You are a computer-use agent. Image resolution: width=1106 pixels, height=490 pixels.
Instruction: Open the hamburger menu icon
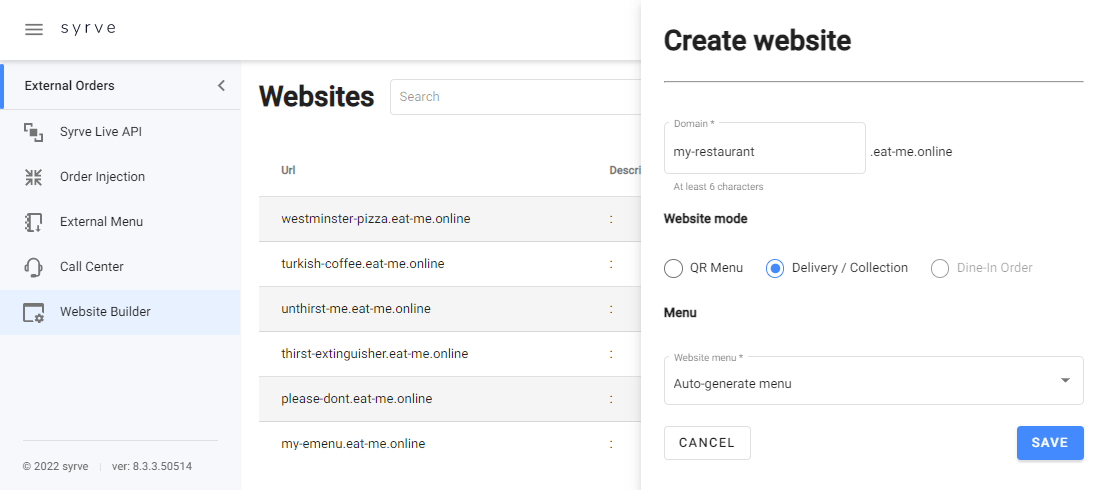(x=34, y=29)
